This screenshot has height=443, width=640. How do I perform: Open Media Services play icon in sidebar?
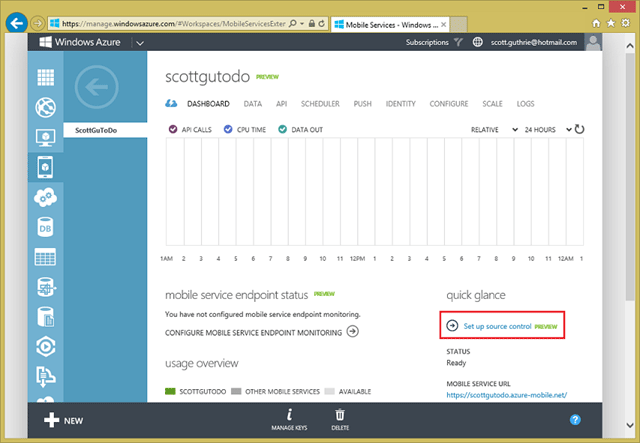click(45, 347)
